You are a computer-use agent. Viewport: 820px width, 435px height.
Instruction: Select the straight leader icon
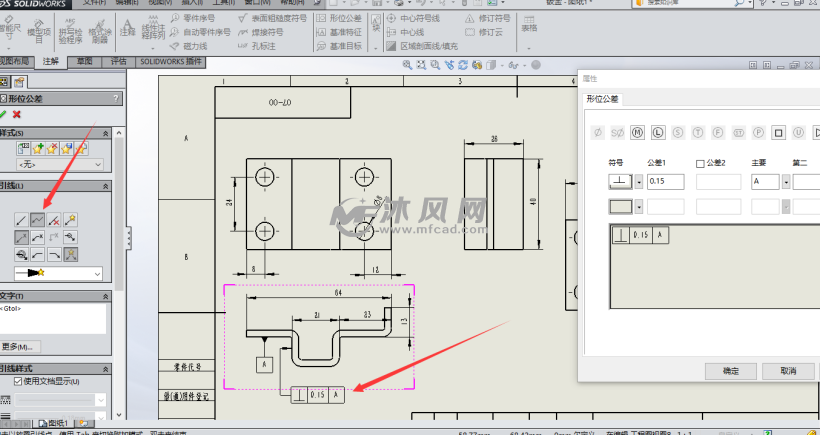coord(21,220)
